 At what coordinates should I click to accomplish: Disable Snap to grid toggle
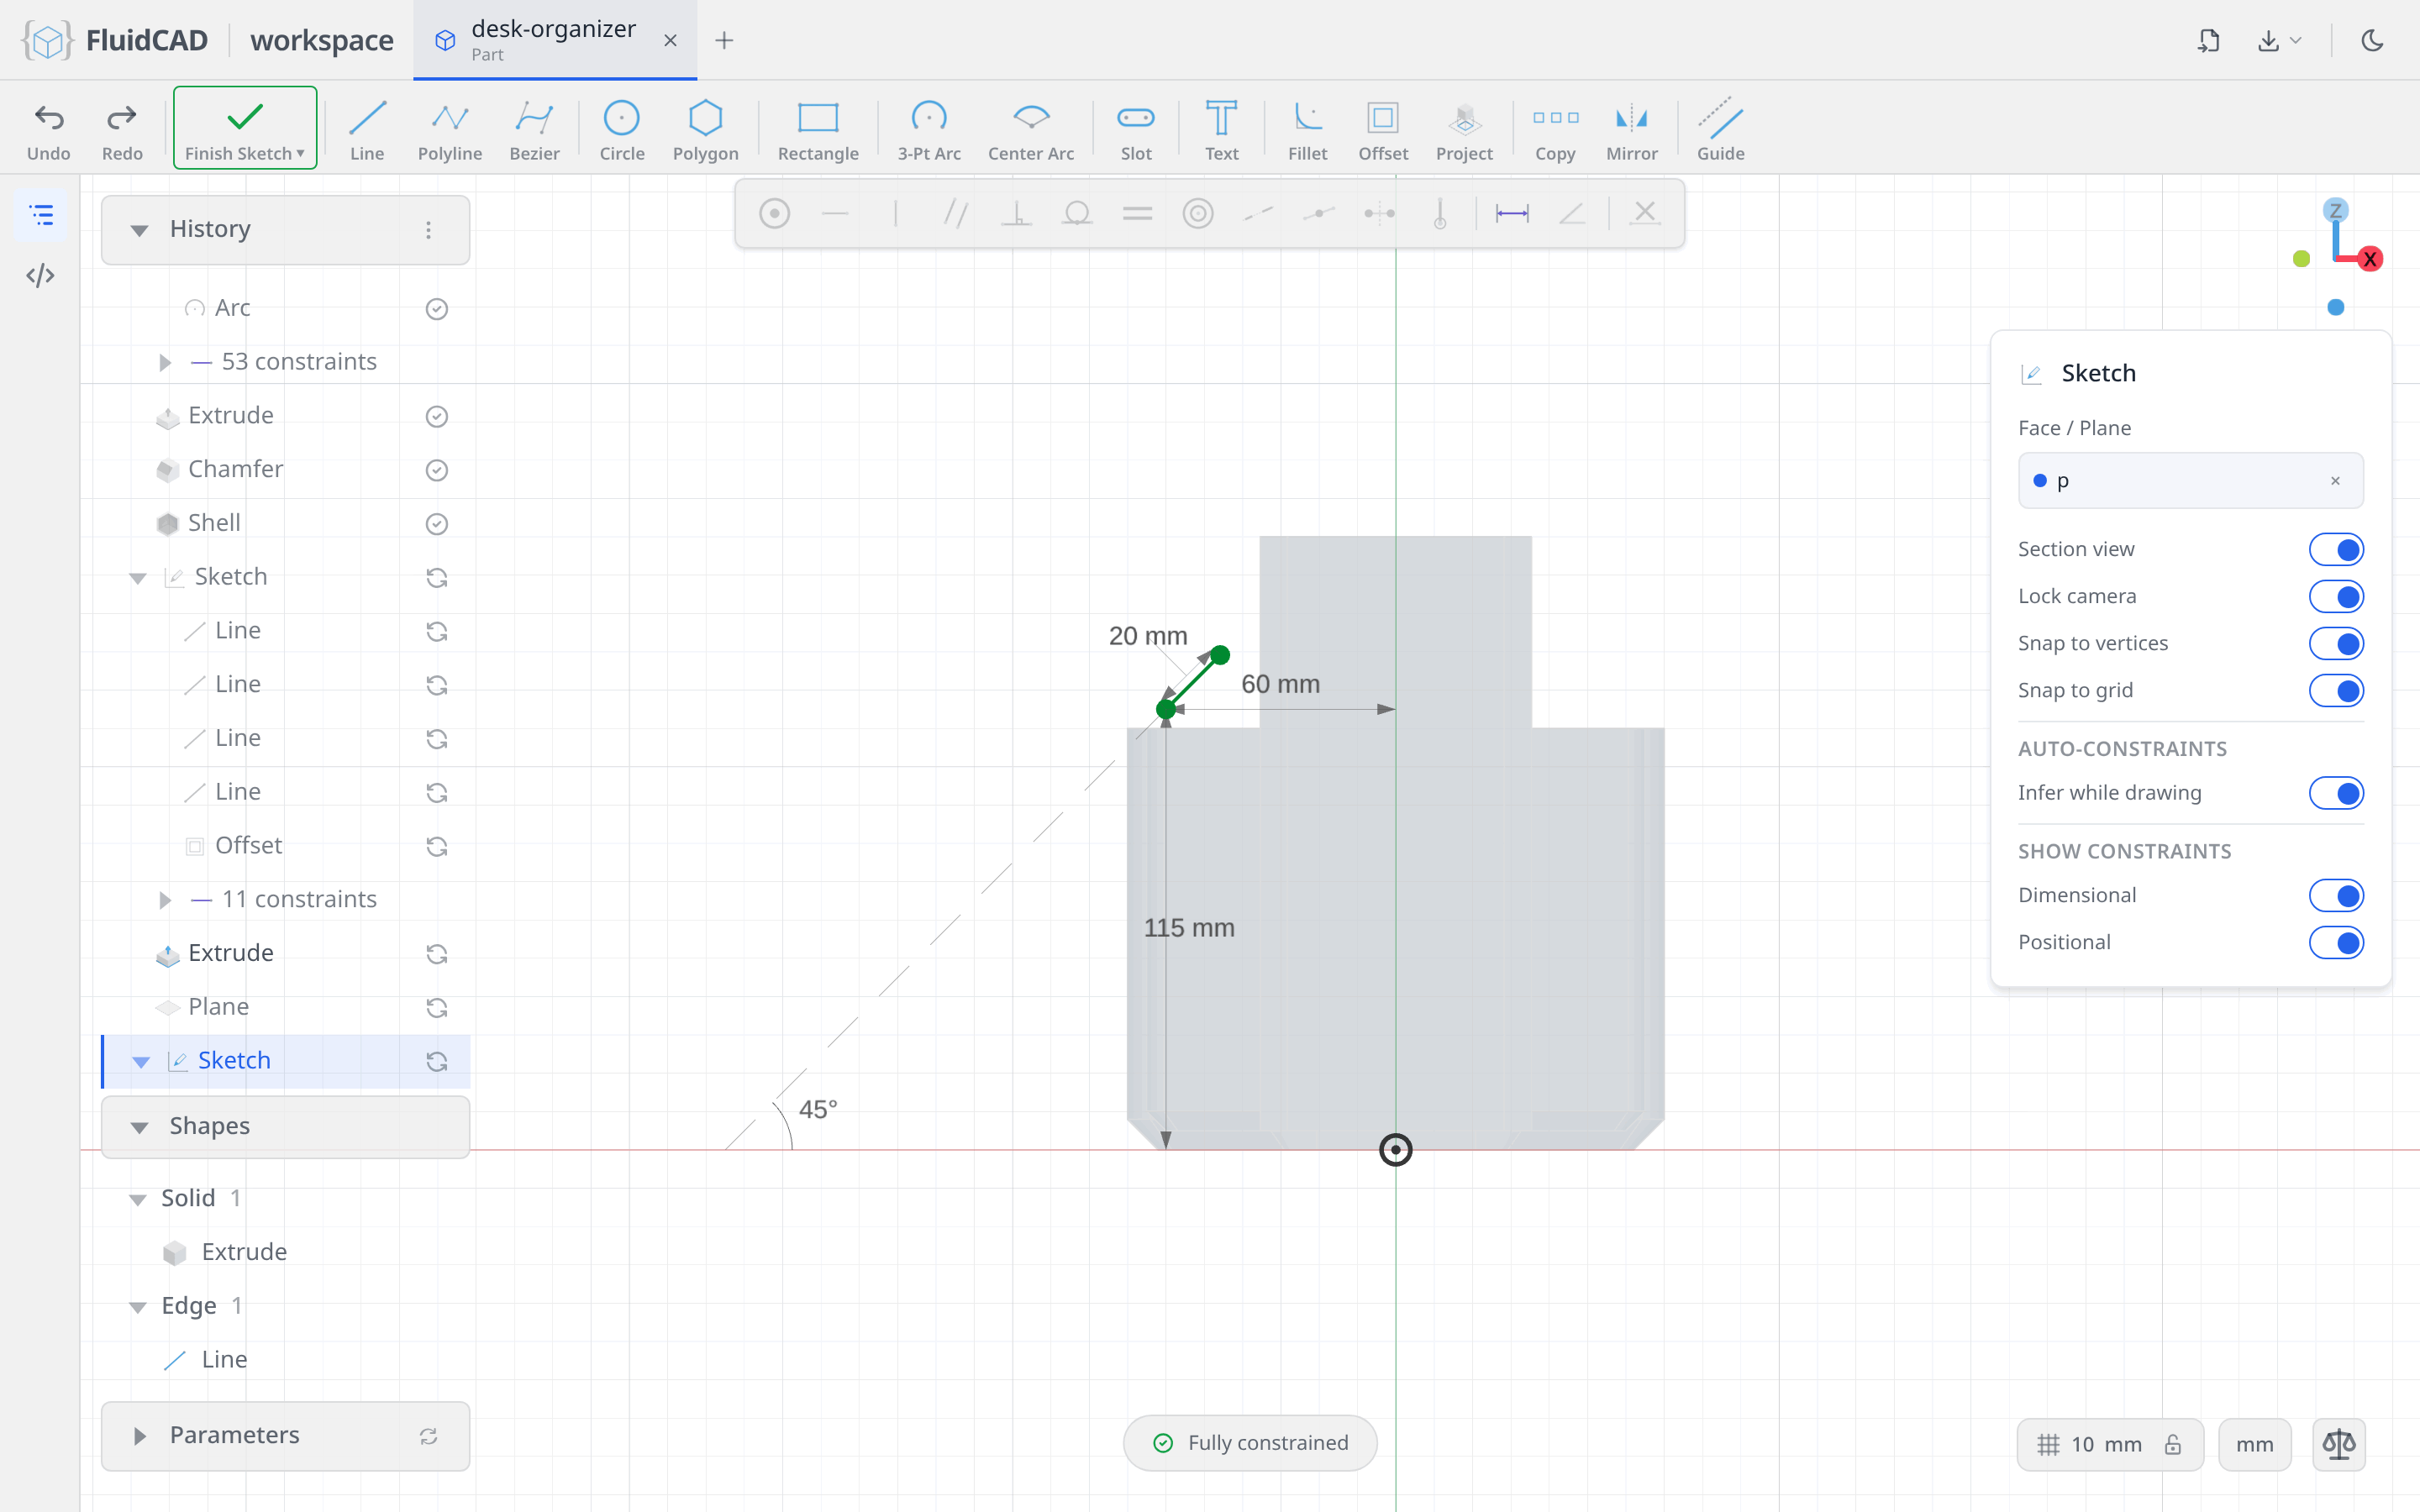pos(2335,690)
